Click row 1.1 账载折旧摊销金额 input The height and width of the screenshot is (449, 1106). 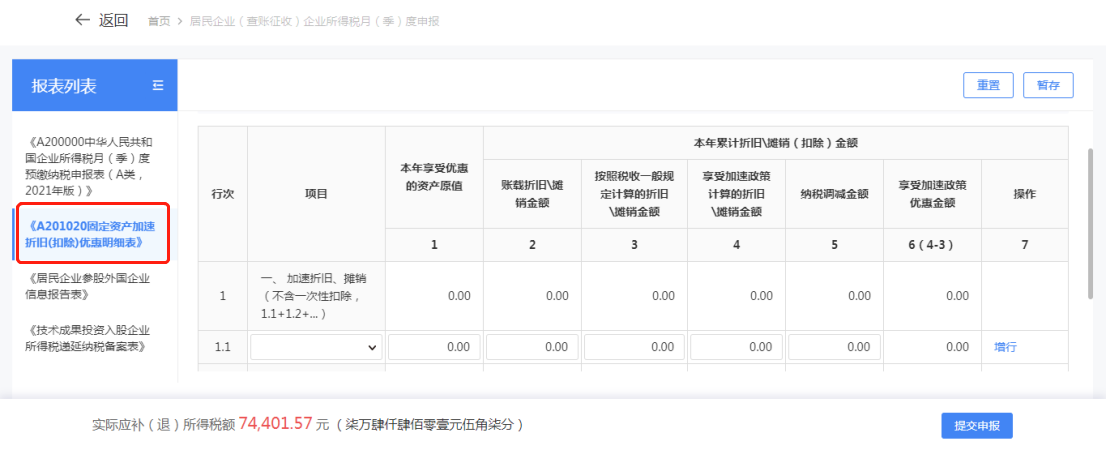point(531,347)
